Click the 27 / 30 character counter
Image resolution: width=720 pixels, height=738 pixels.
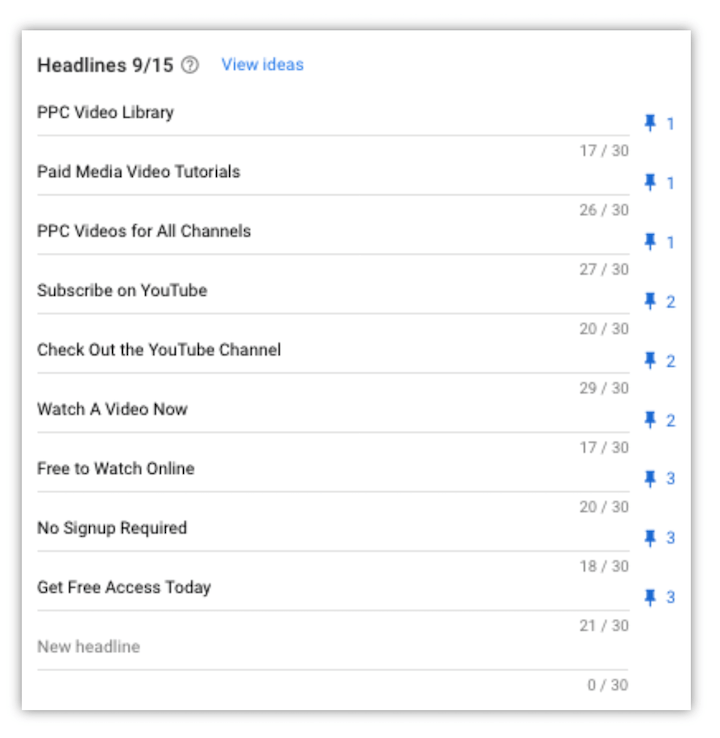tap(604, 269)
